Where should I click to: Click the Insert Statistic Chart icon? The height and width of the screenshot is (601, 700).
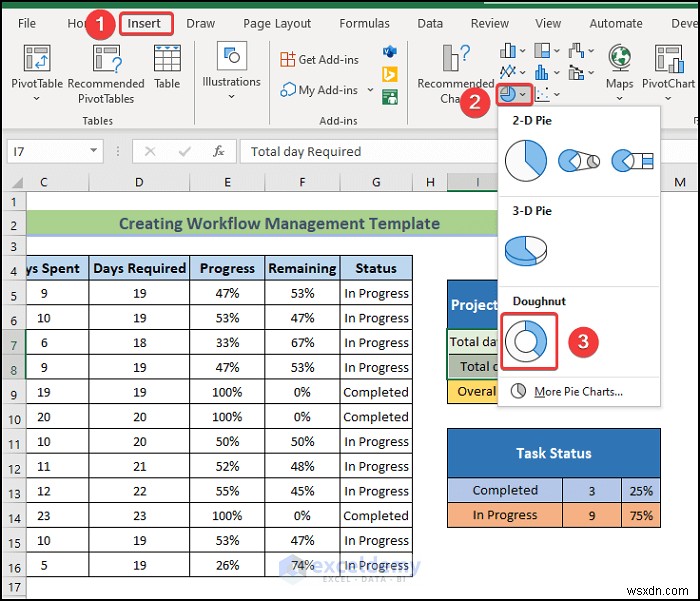pos(542,72)
